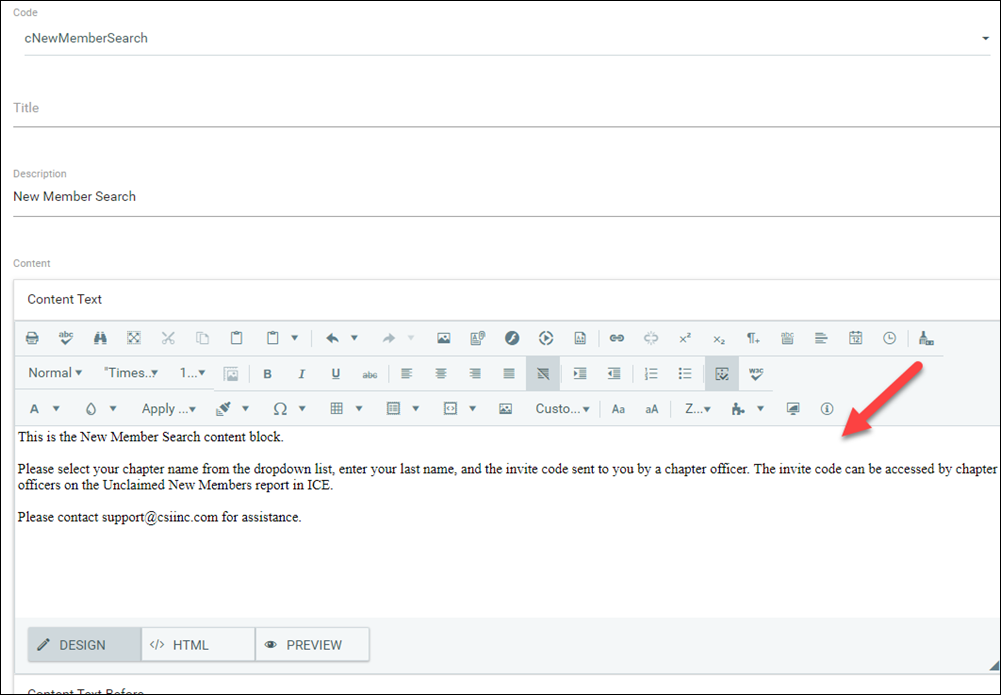The height and width of the screenshot is (695, 1001).
Task: Toggle underline formatting
Action: point(335,373)
